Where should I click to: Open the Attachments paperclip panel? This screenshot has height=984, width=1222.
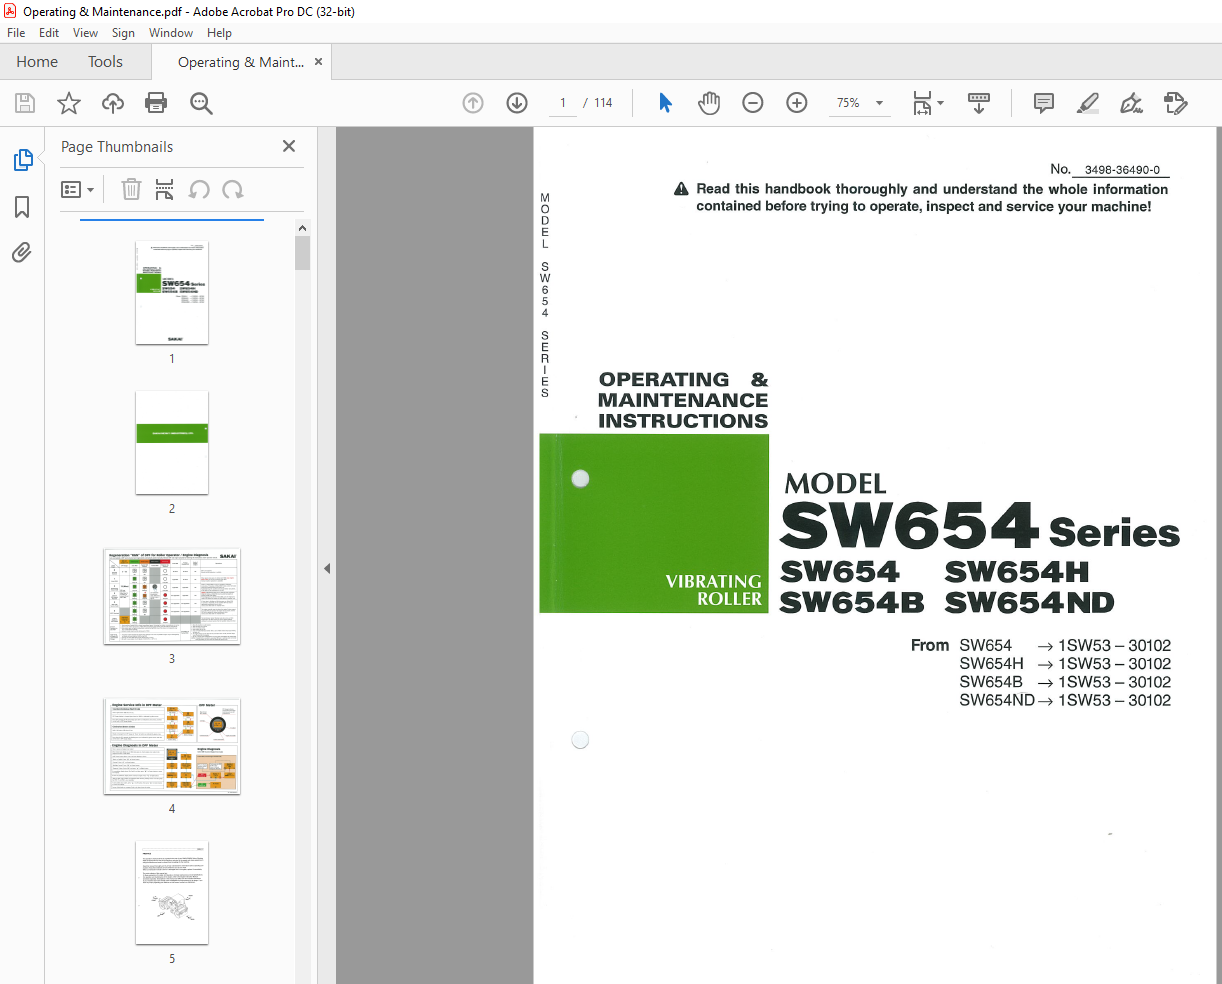coord(22,252)
